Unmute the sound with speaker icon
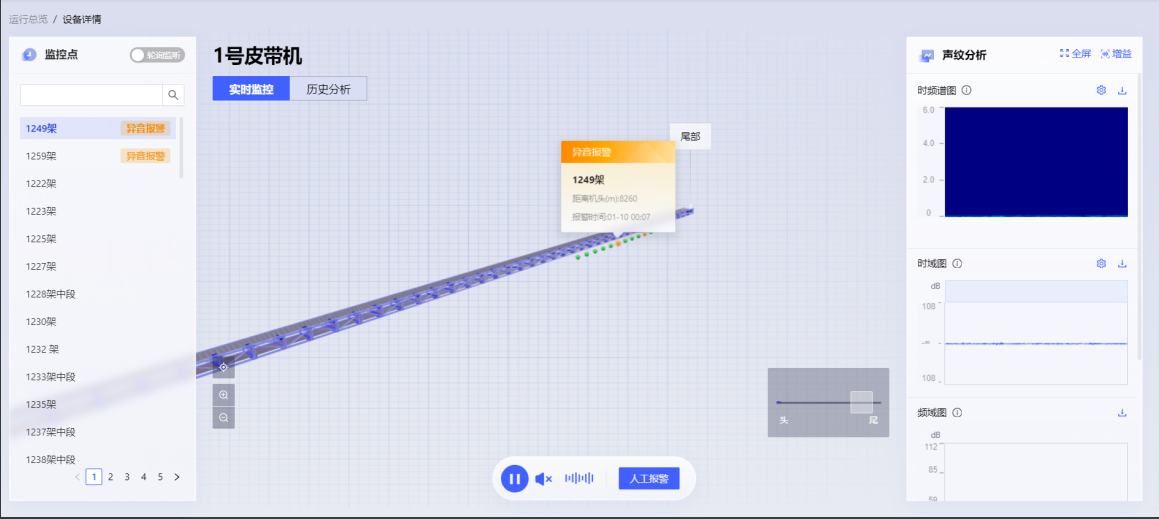The height and width of the screenshot is (519, 1159). (543, 479)
